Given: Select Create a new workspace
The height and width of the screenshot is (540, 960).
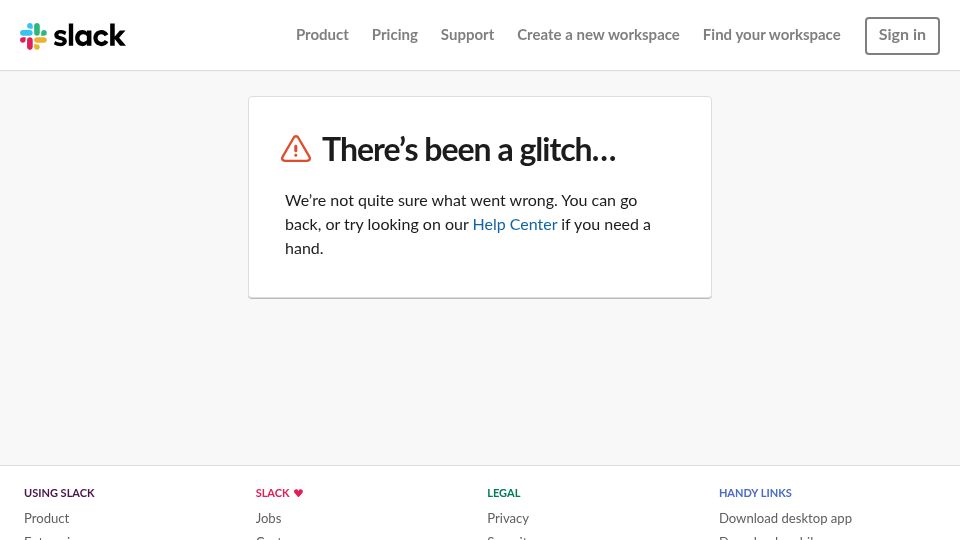Looking at the screenshot, I should [x=598, y=35].
